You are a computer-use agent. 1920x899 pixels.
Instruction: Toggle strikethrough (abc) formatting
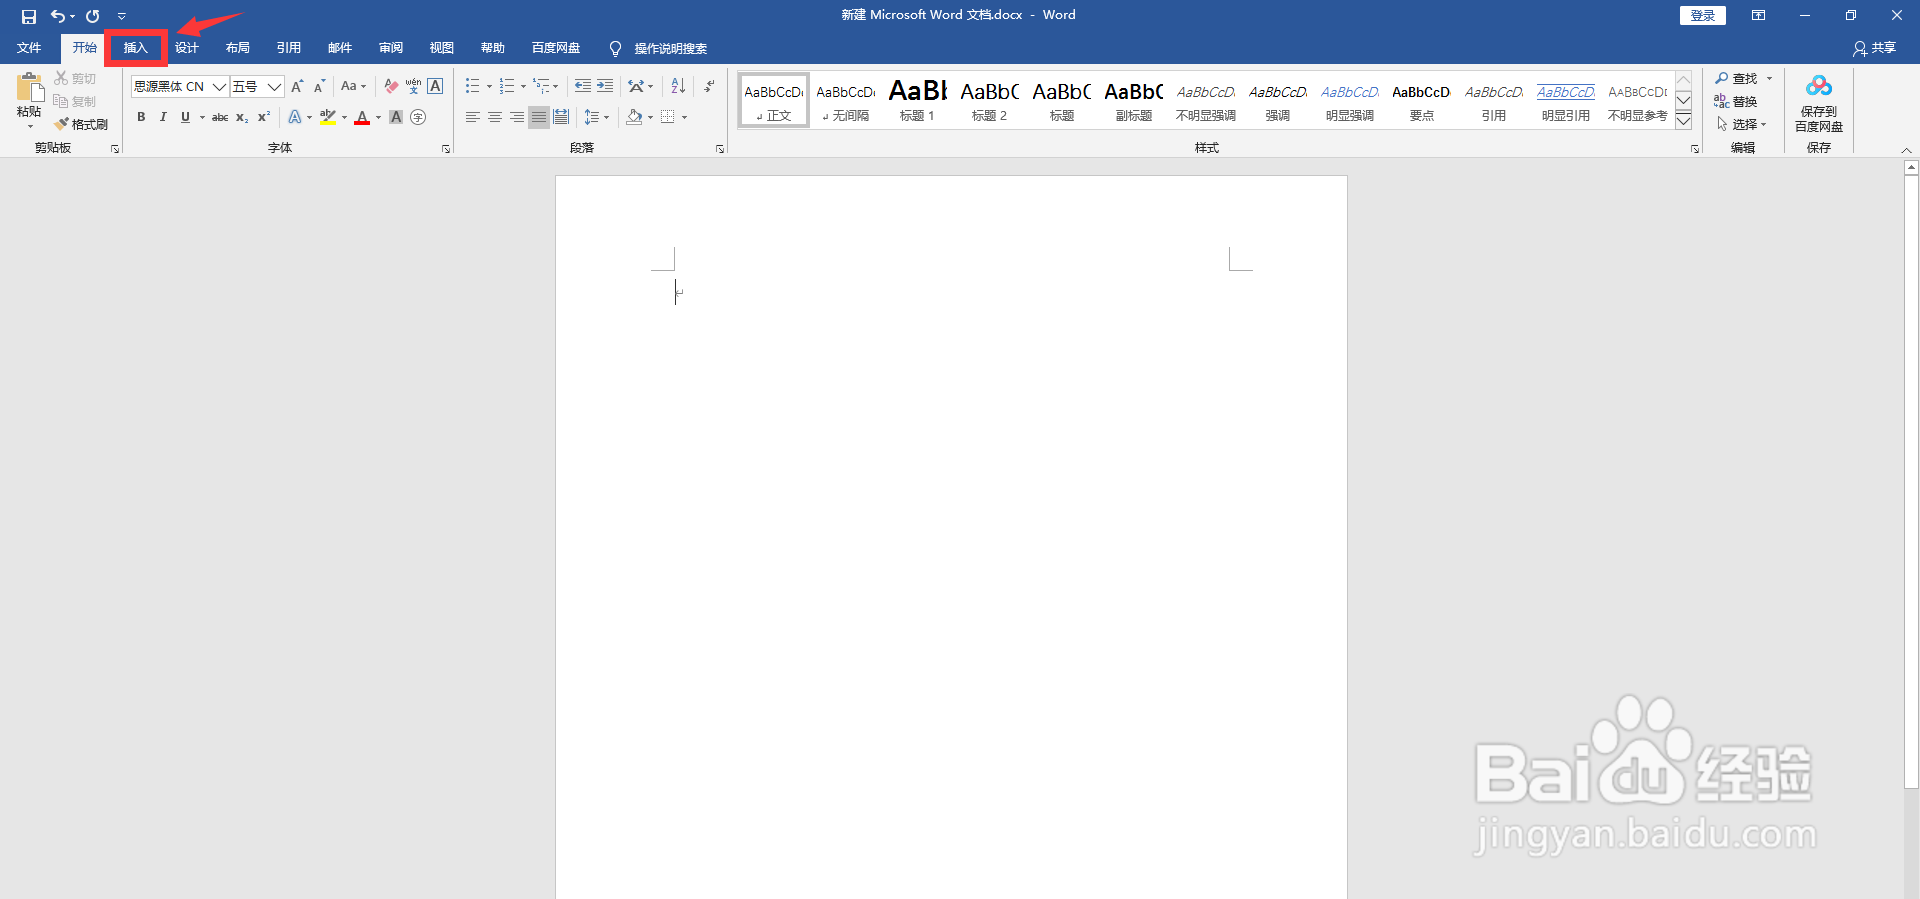tap(220, 117)
